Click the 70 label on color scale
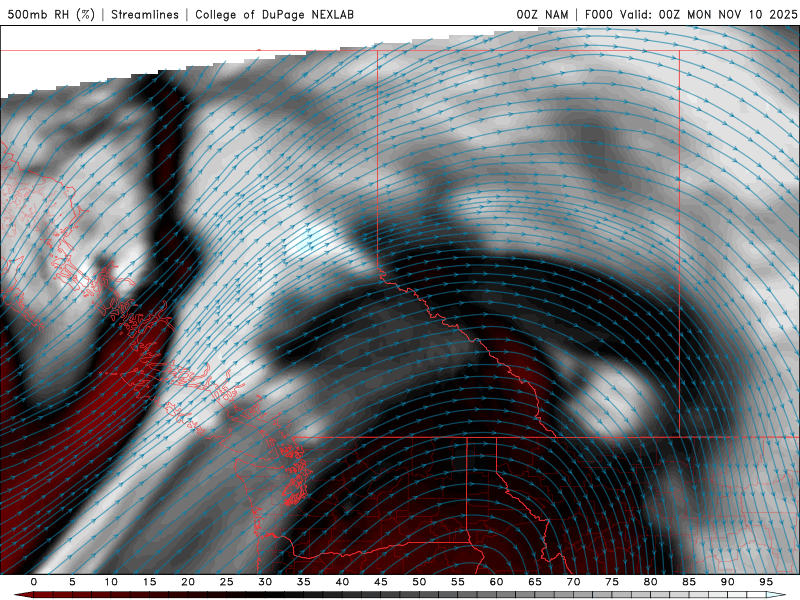The width and height of the screenshot is (800, 600). tap(573, 582)
